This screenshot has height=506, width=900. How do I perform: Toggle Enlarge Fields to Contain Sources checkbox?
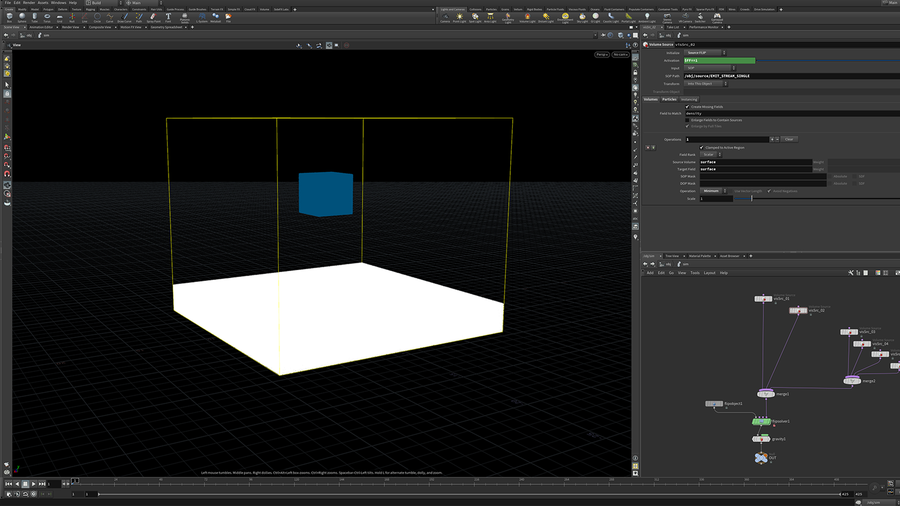(x=687, y=120)
